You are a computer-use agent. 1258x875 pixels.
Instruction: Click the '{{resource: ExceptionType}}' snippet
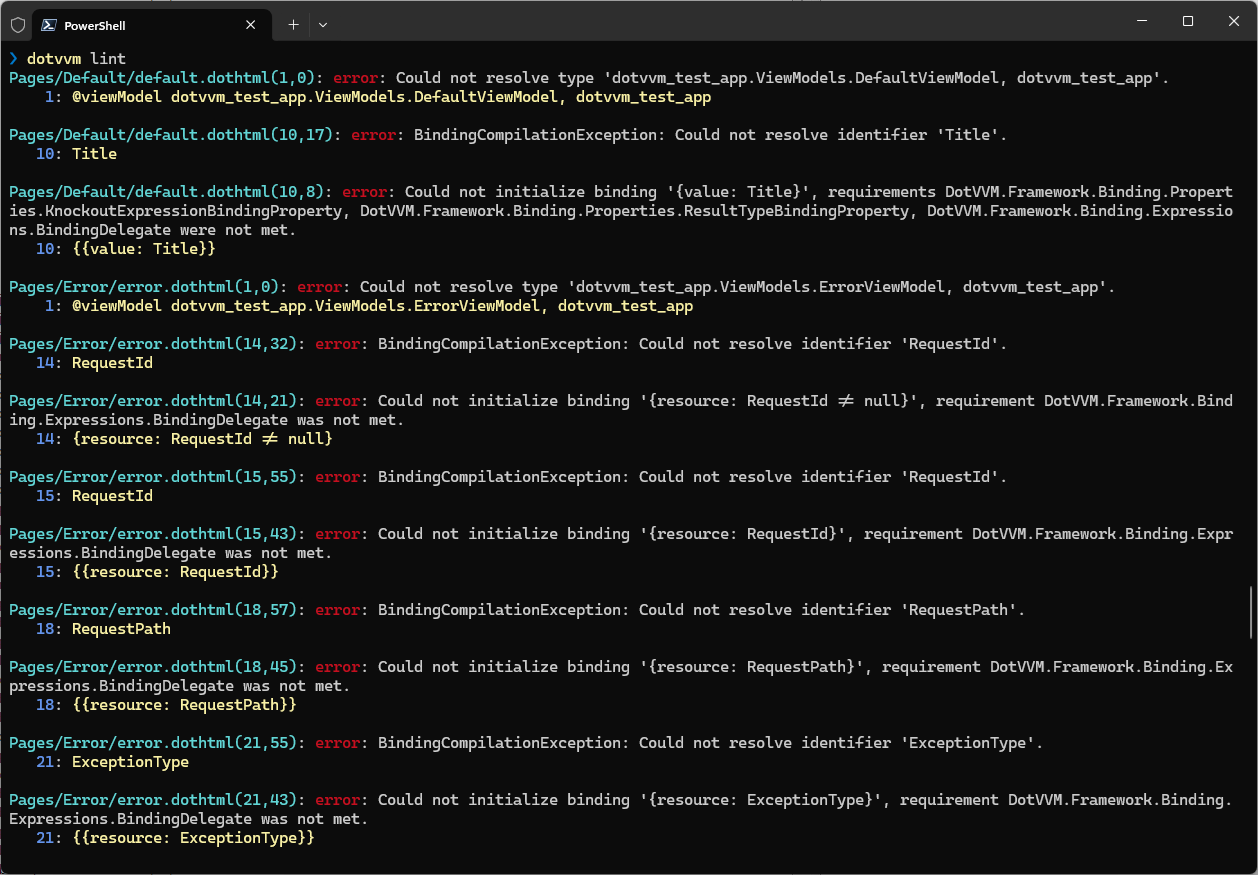[193, 838]
